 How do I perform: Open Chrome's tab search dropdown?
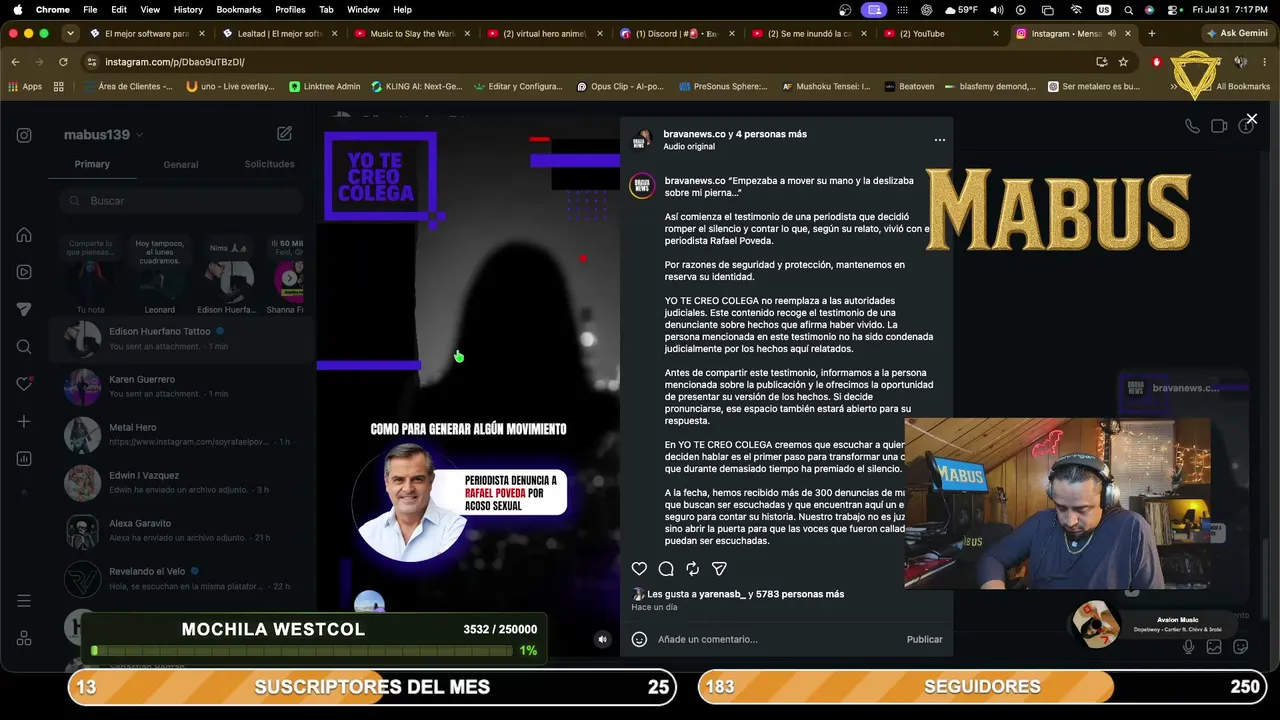point(70,33)
